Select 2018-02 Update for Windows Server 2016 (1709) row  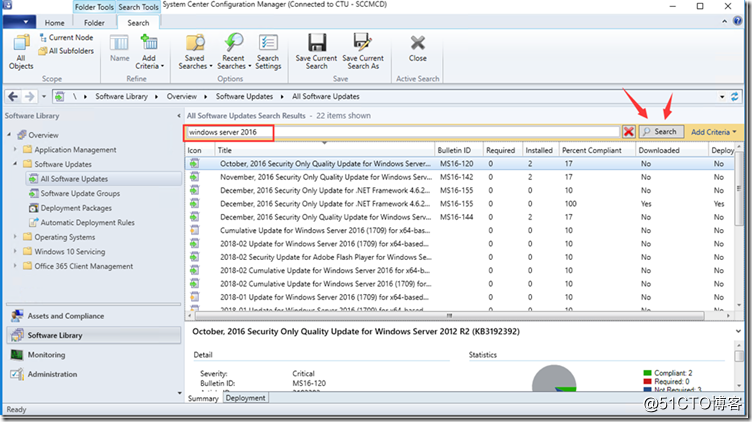[459, 244]
